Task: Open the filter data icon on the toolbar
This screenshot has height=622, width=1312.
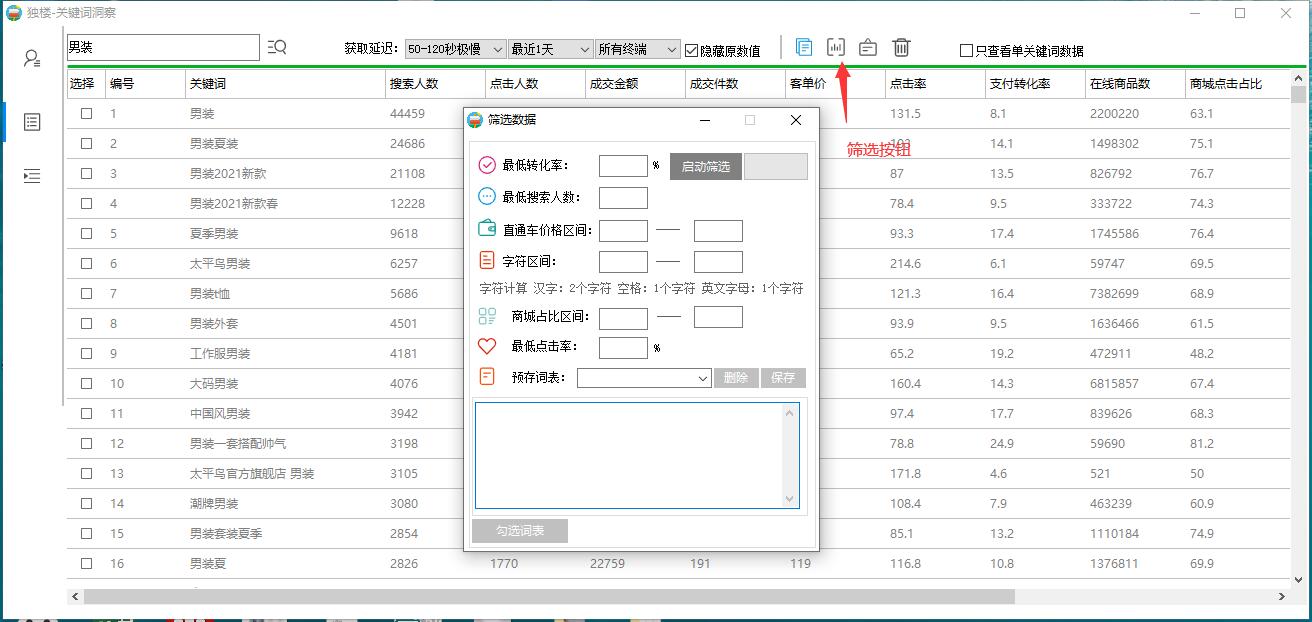Action: point(836,46)
